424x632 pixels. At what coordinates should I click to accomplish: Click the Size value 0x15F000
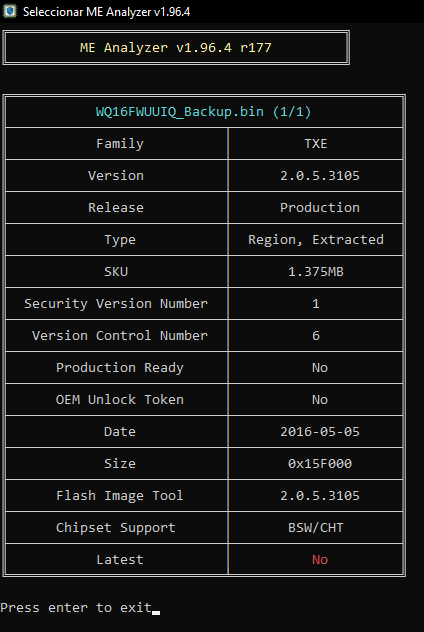(320, 464)
